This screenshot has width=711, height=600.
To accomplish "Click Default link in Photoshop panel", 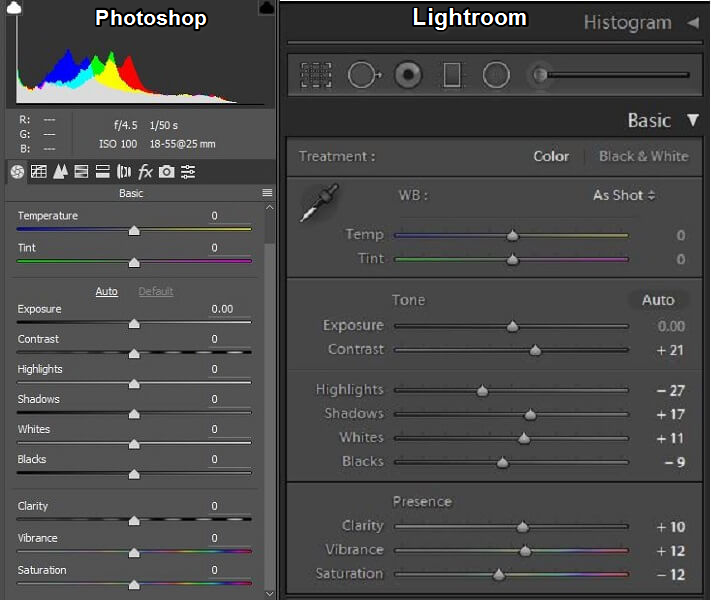I will [x=156, y=291].
